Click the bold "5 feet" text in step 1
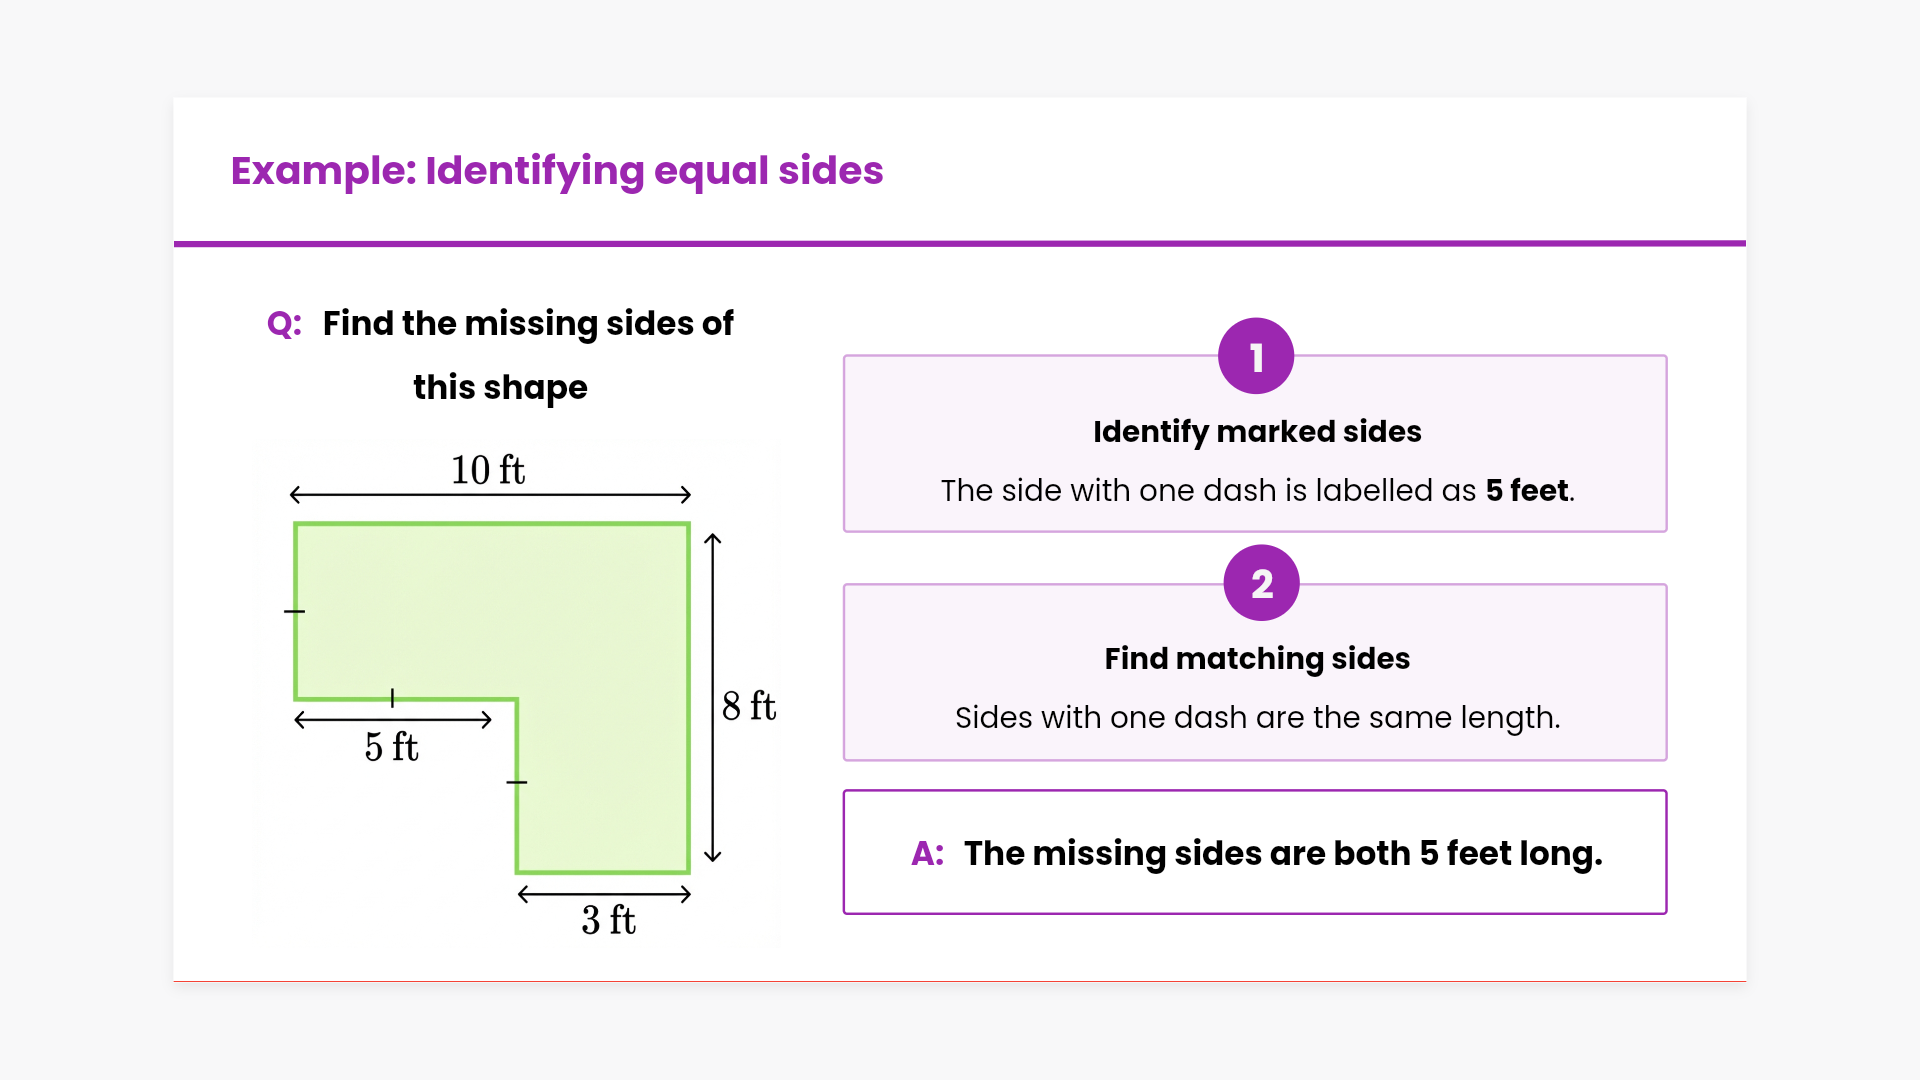 pyautogui.click(x=1527, y=490)
